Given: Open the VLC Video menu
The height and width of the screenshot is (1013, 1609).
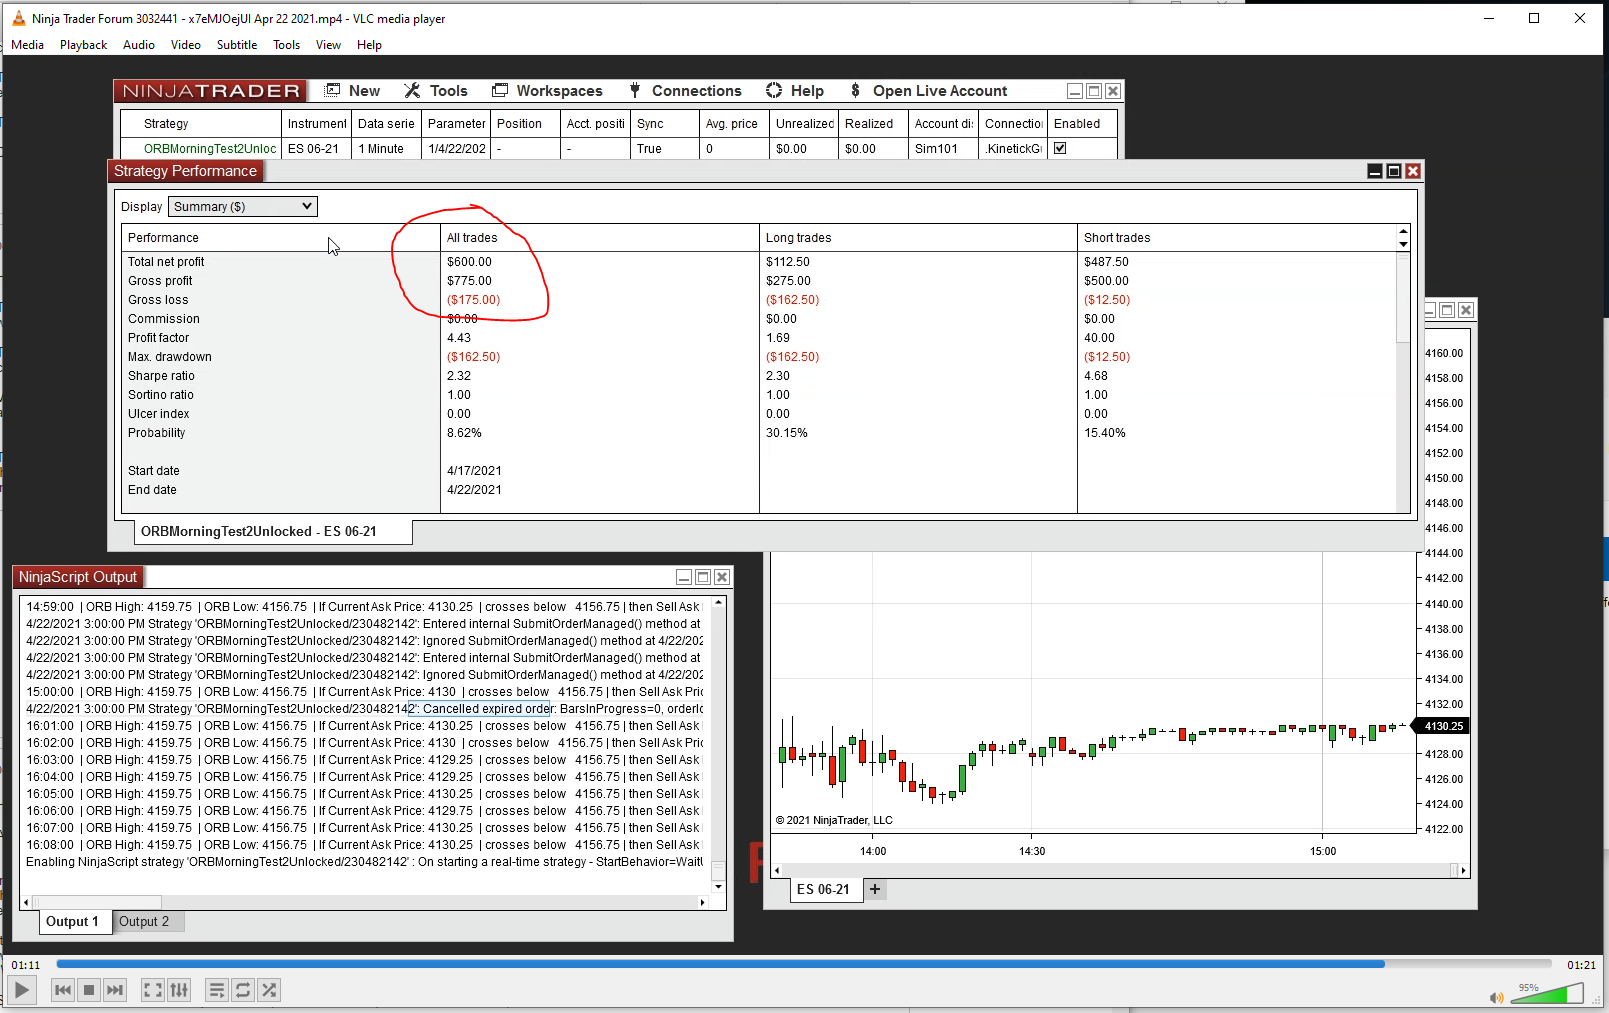Looking at the screenshot, I should pos(186,45).
